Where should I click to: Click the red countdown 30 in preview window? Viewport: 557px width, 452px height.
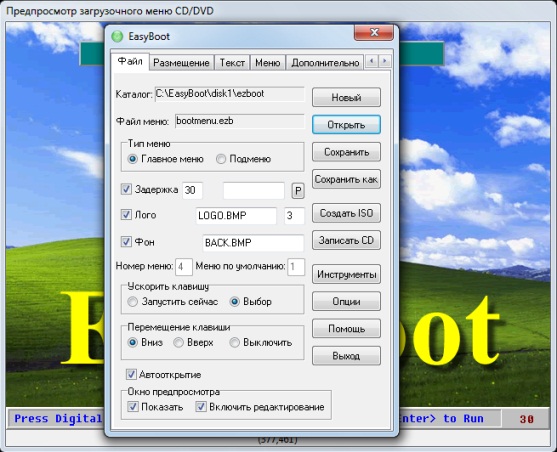click(526, 419)
